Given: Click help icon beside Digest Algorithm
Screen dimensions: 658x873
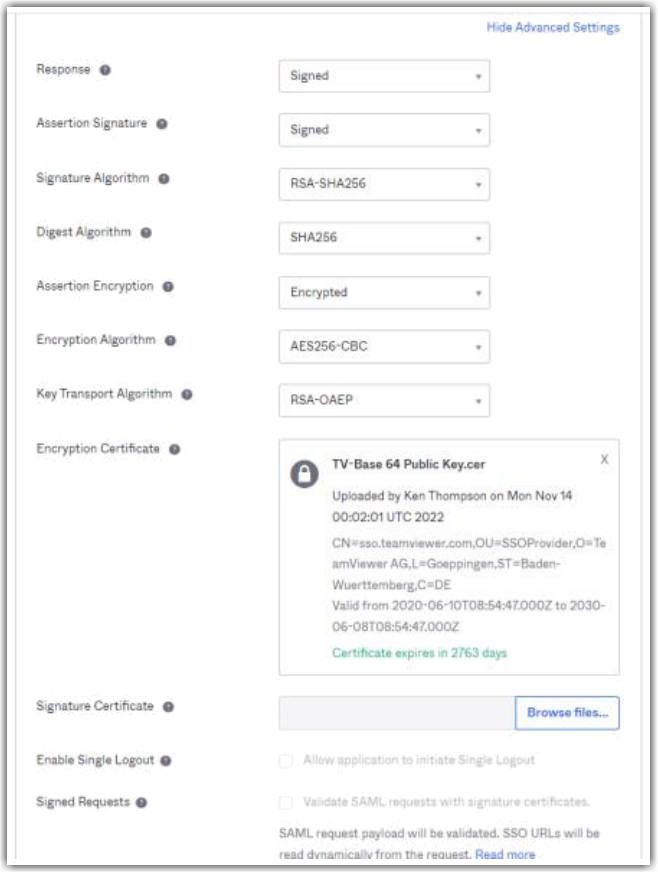Looking at the screenshot, I should click(x=146, y=233).
